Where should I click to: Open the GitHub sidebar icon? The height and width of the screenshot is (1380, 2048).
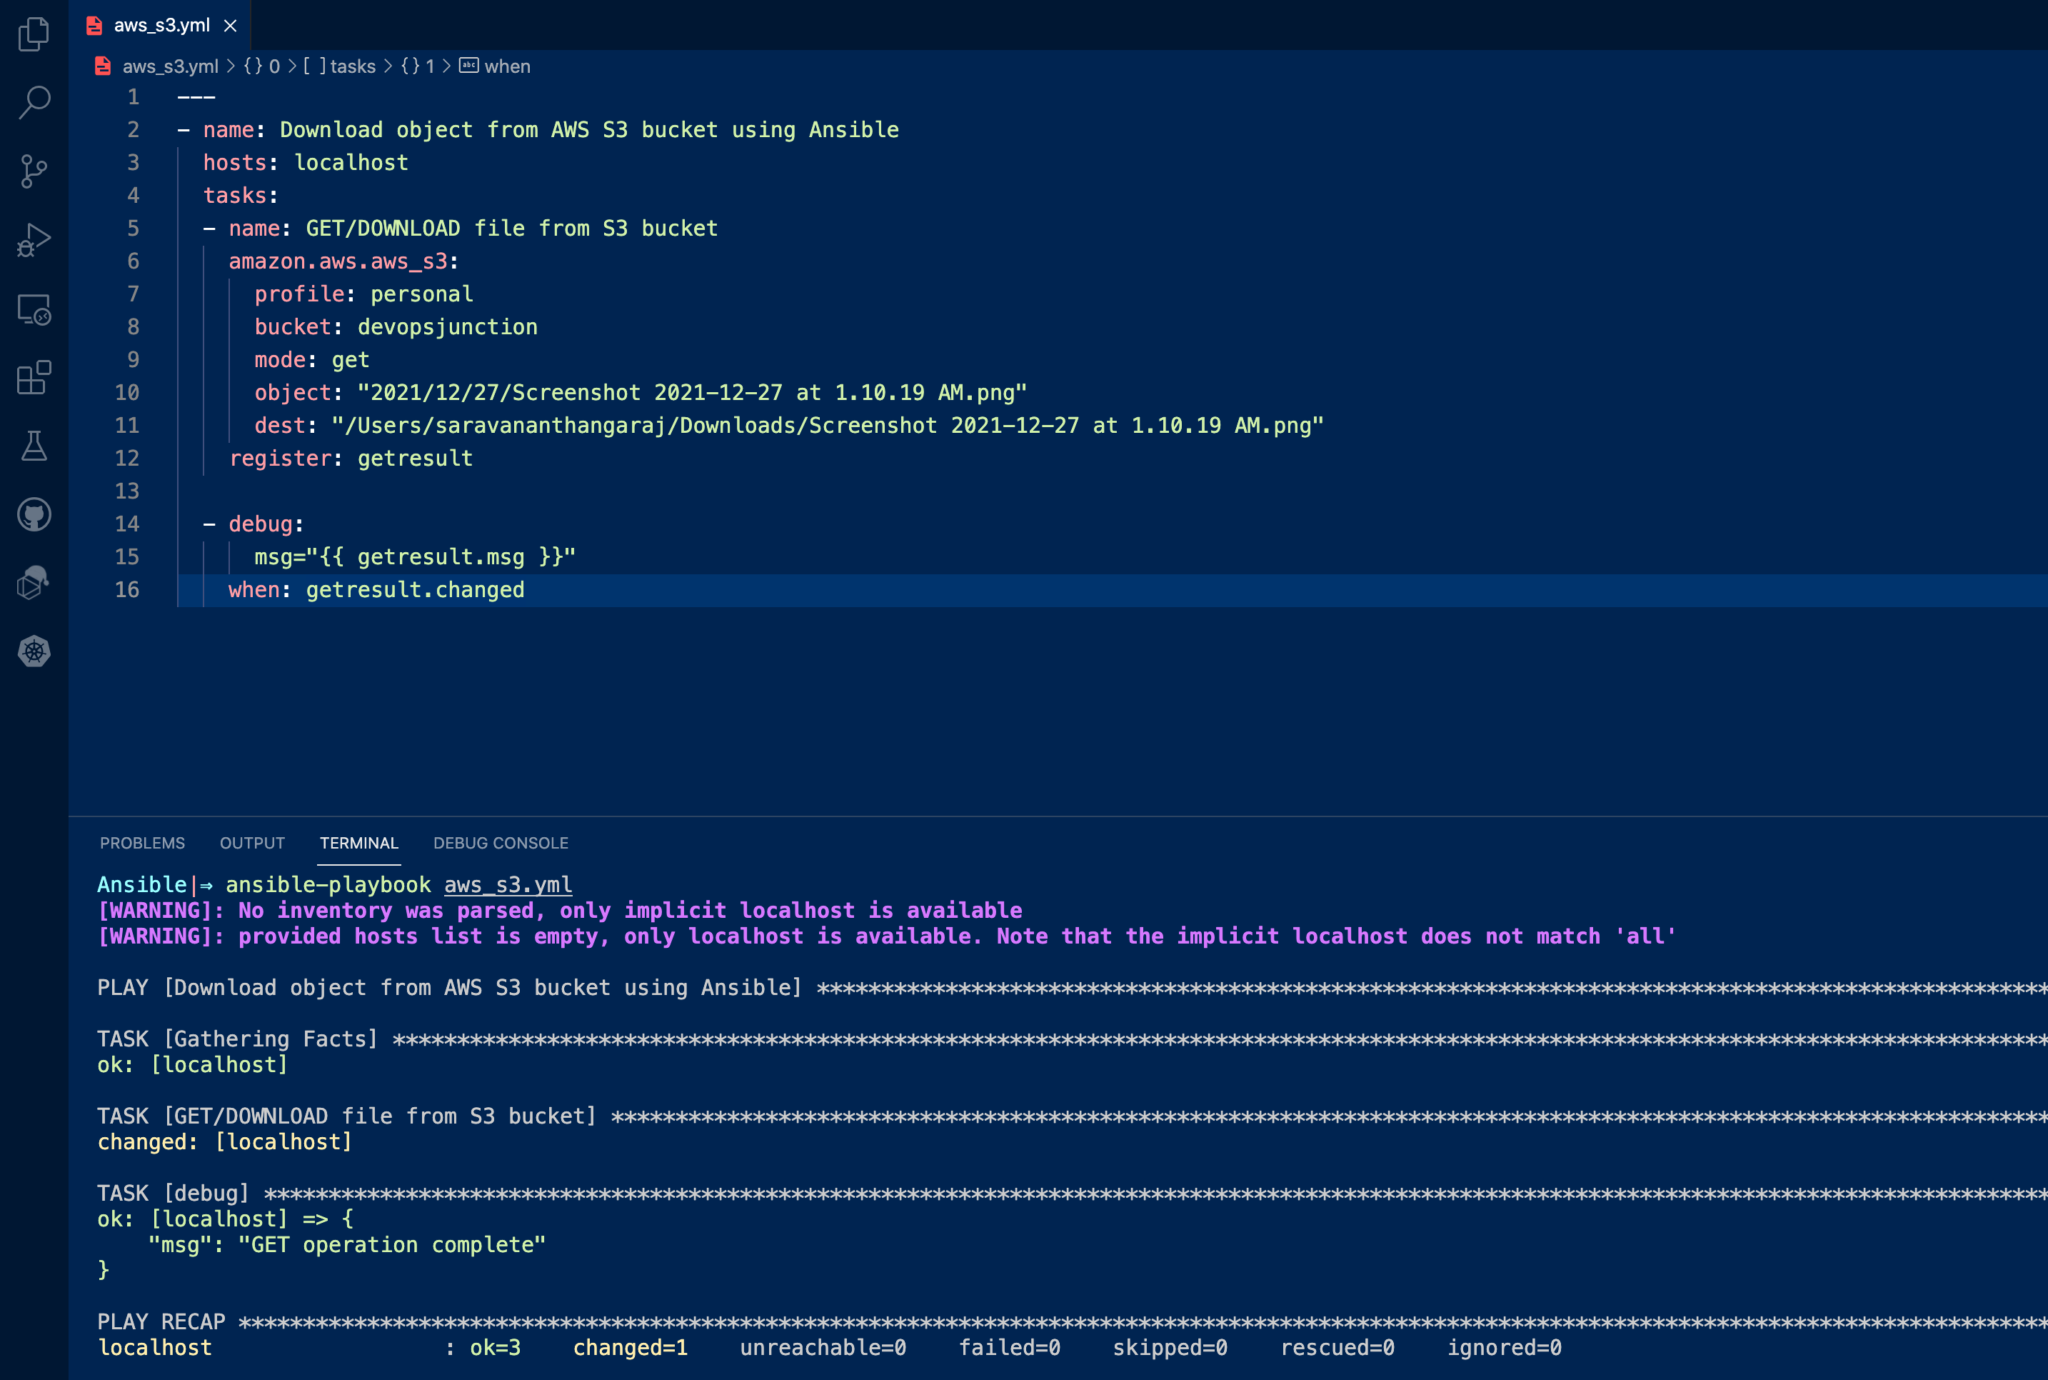34,514
